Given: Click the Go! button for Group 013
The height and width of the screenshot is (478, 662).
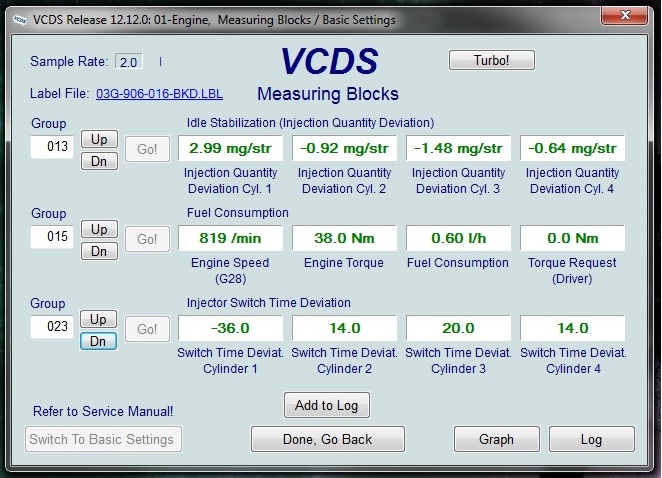Looking at the screenshot, I should tap(147, 149).
